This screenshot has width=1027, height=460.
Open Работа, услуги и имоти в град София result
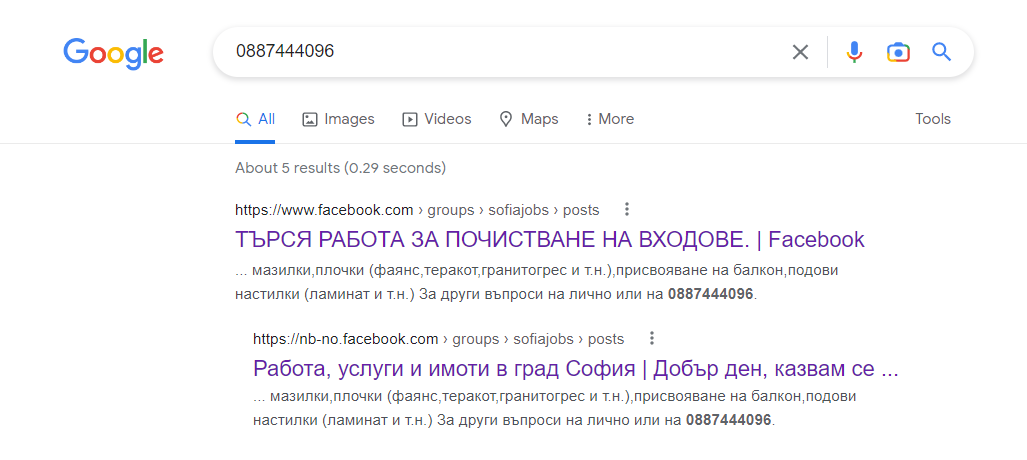[x=576, y=369]
